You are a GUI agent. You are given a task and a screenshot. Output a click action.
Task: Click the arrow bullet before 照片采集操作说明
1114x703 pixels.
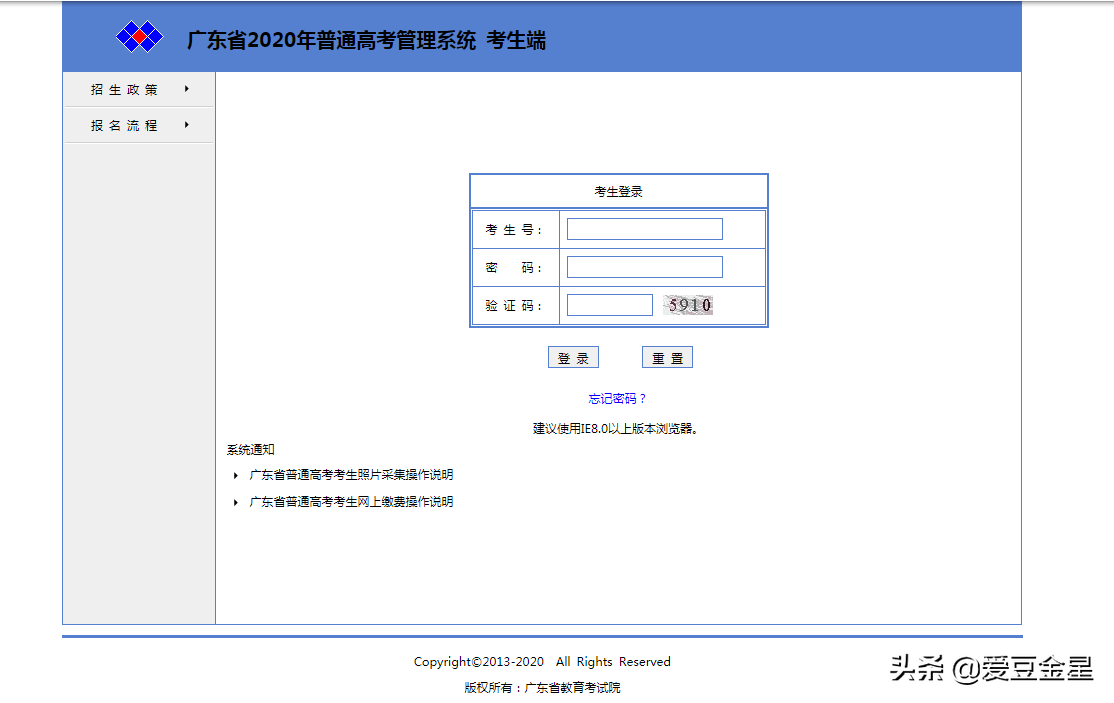pyautogui.click(x=235, y=474)
